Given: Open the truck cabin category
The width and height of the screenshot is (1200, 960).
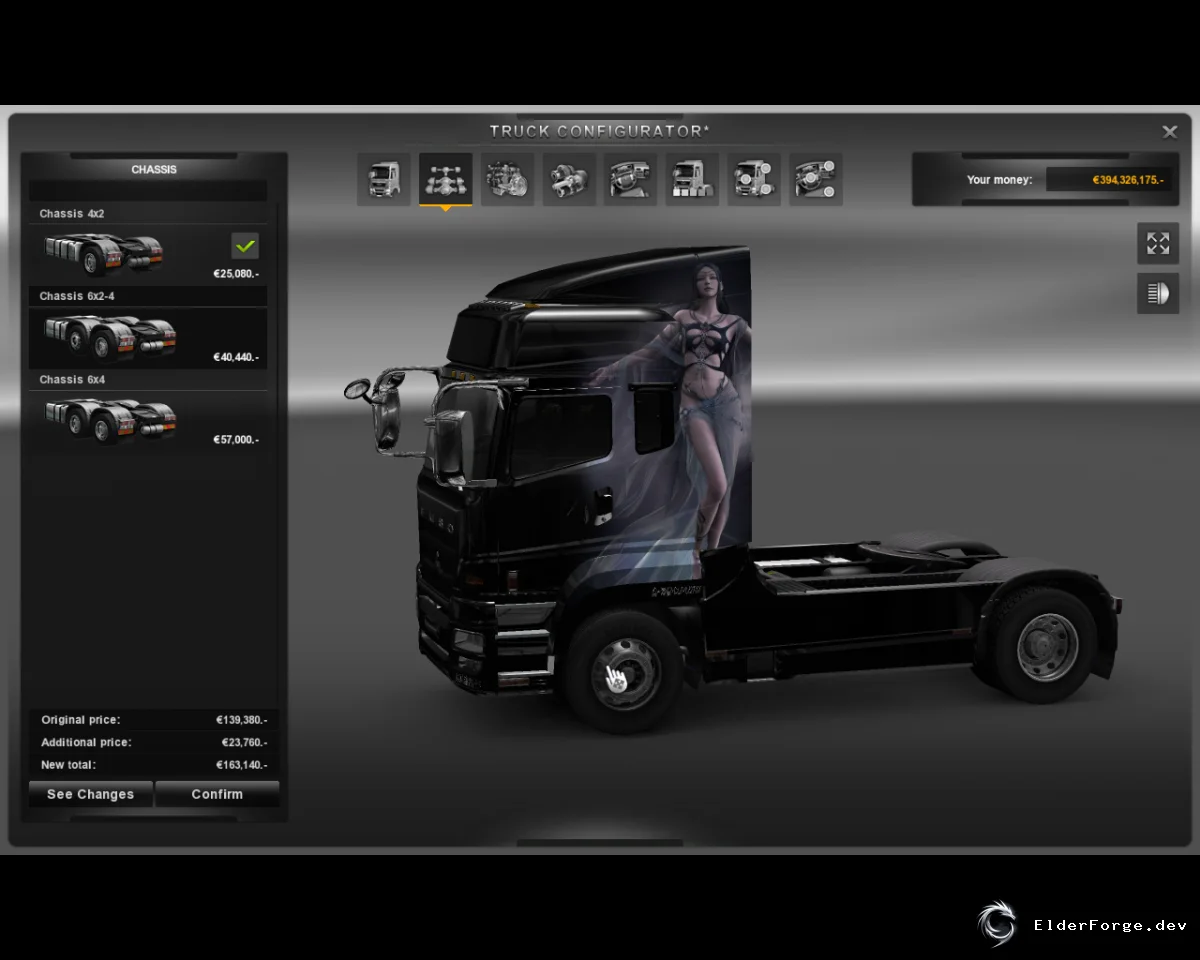Looking at the screenshot, I should [384, 180].
